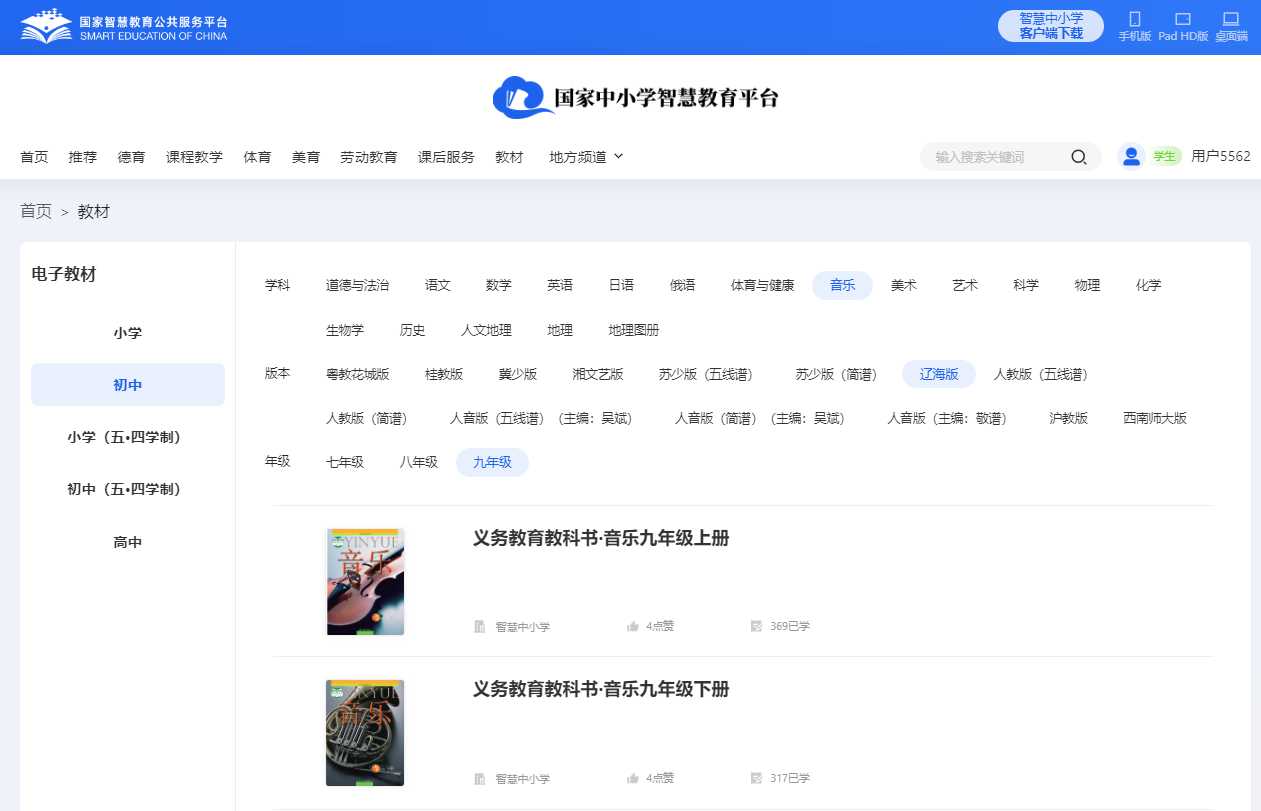Select 人音版（主编：敬谱） edition
This screenshot has height=811, width=1261.
coord(947,418)
